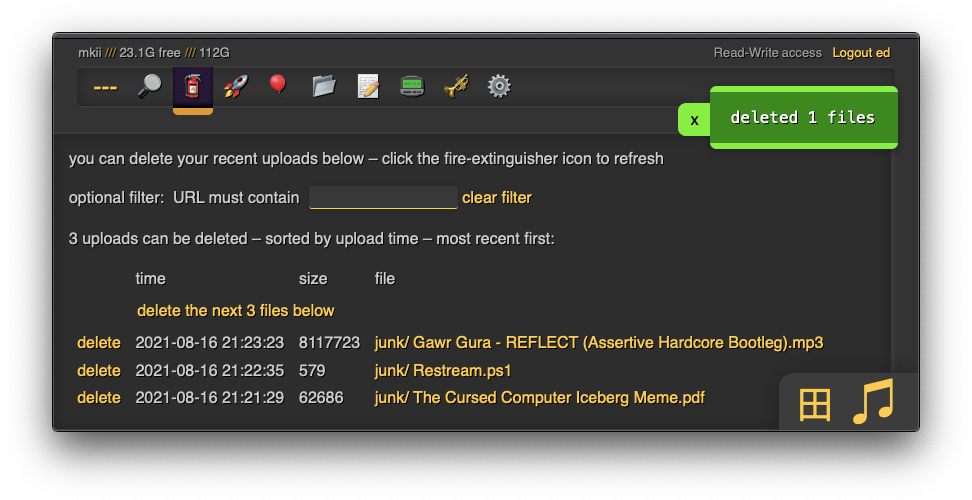972x500 pixels.
Task: Toggle the grid view icon
Action: pos(815,405)
